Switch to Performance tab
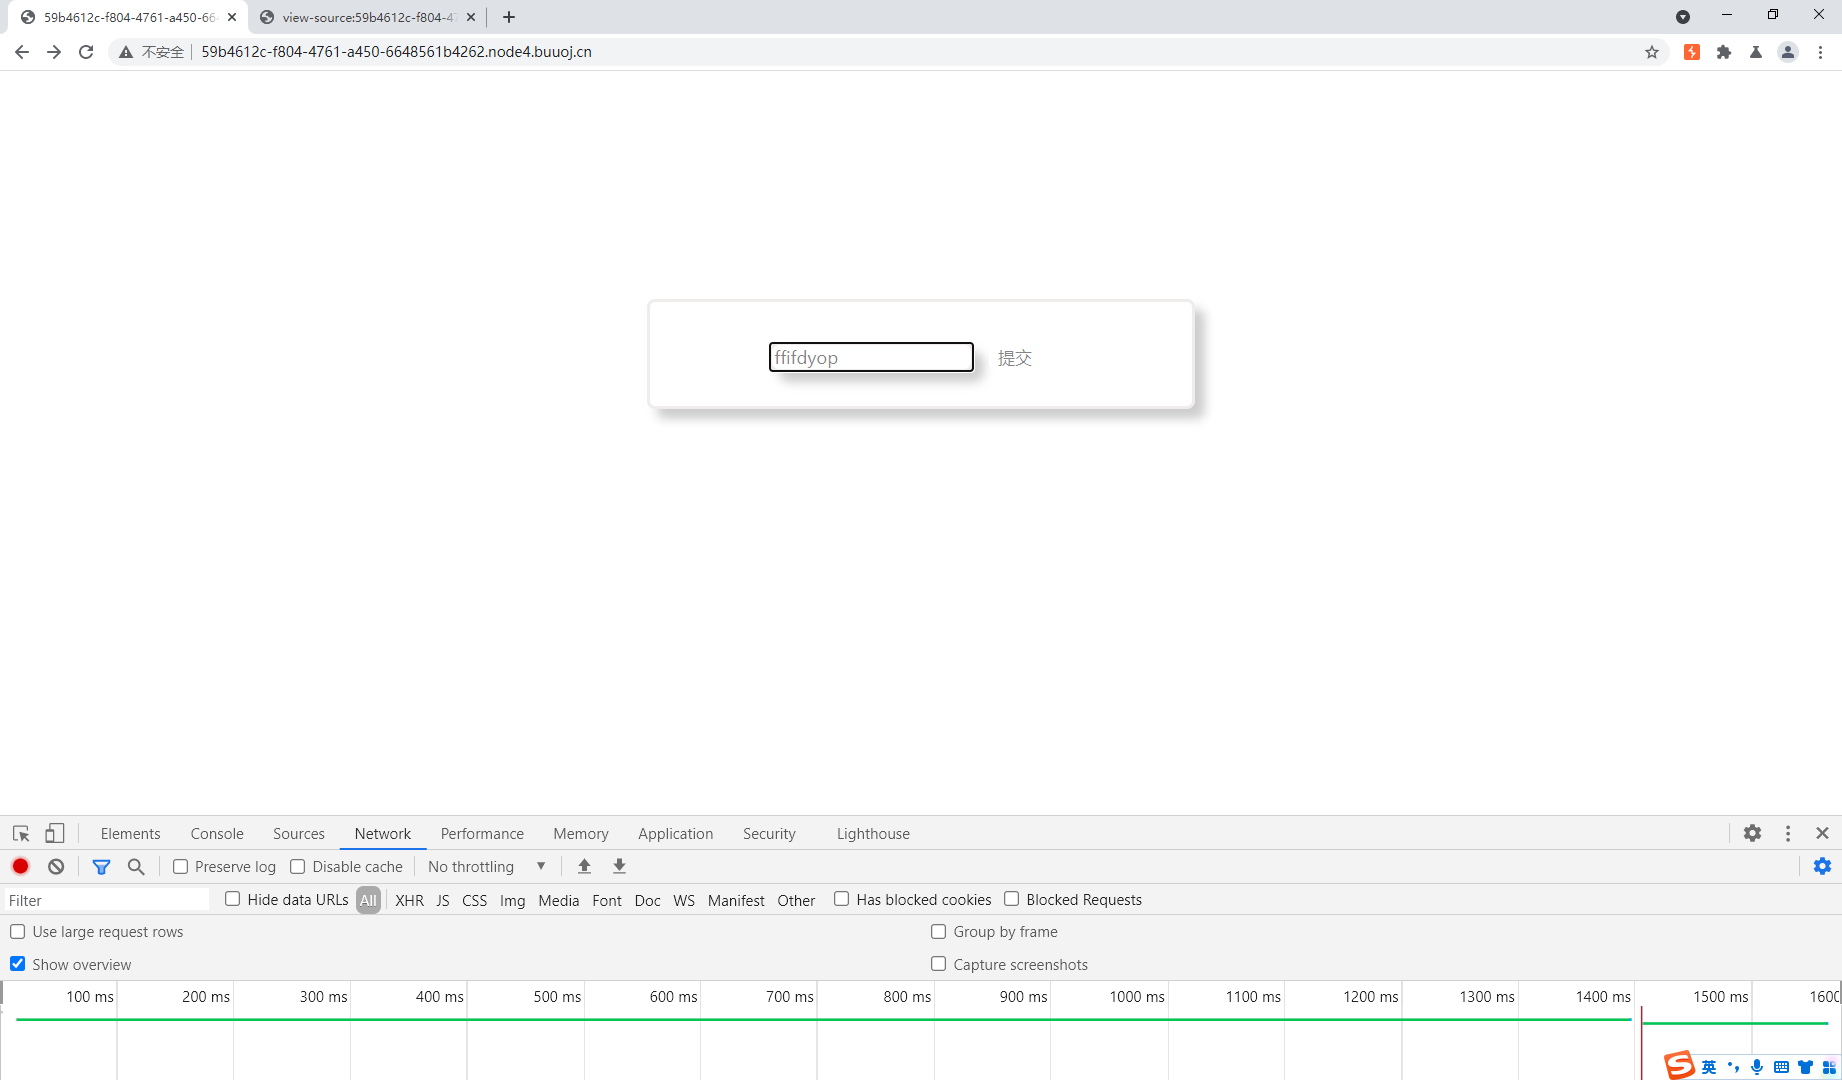 (x=482, y=833)
